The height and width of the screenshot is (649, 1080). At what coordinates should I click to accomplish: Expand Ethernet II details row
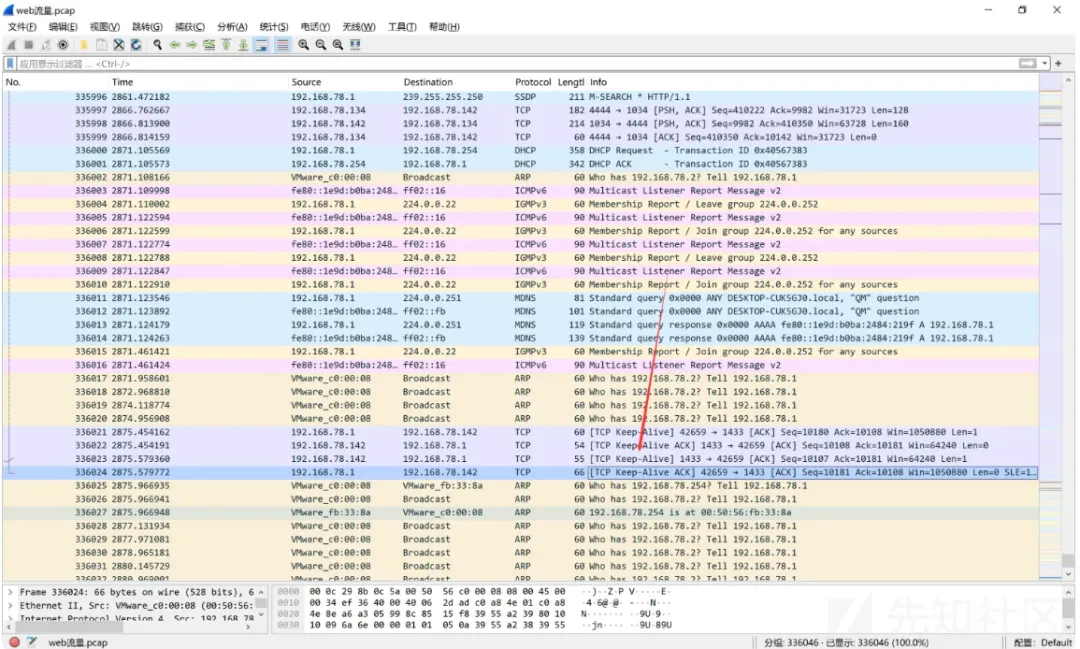pos(10,605)
